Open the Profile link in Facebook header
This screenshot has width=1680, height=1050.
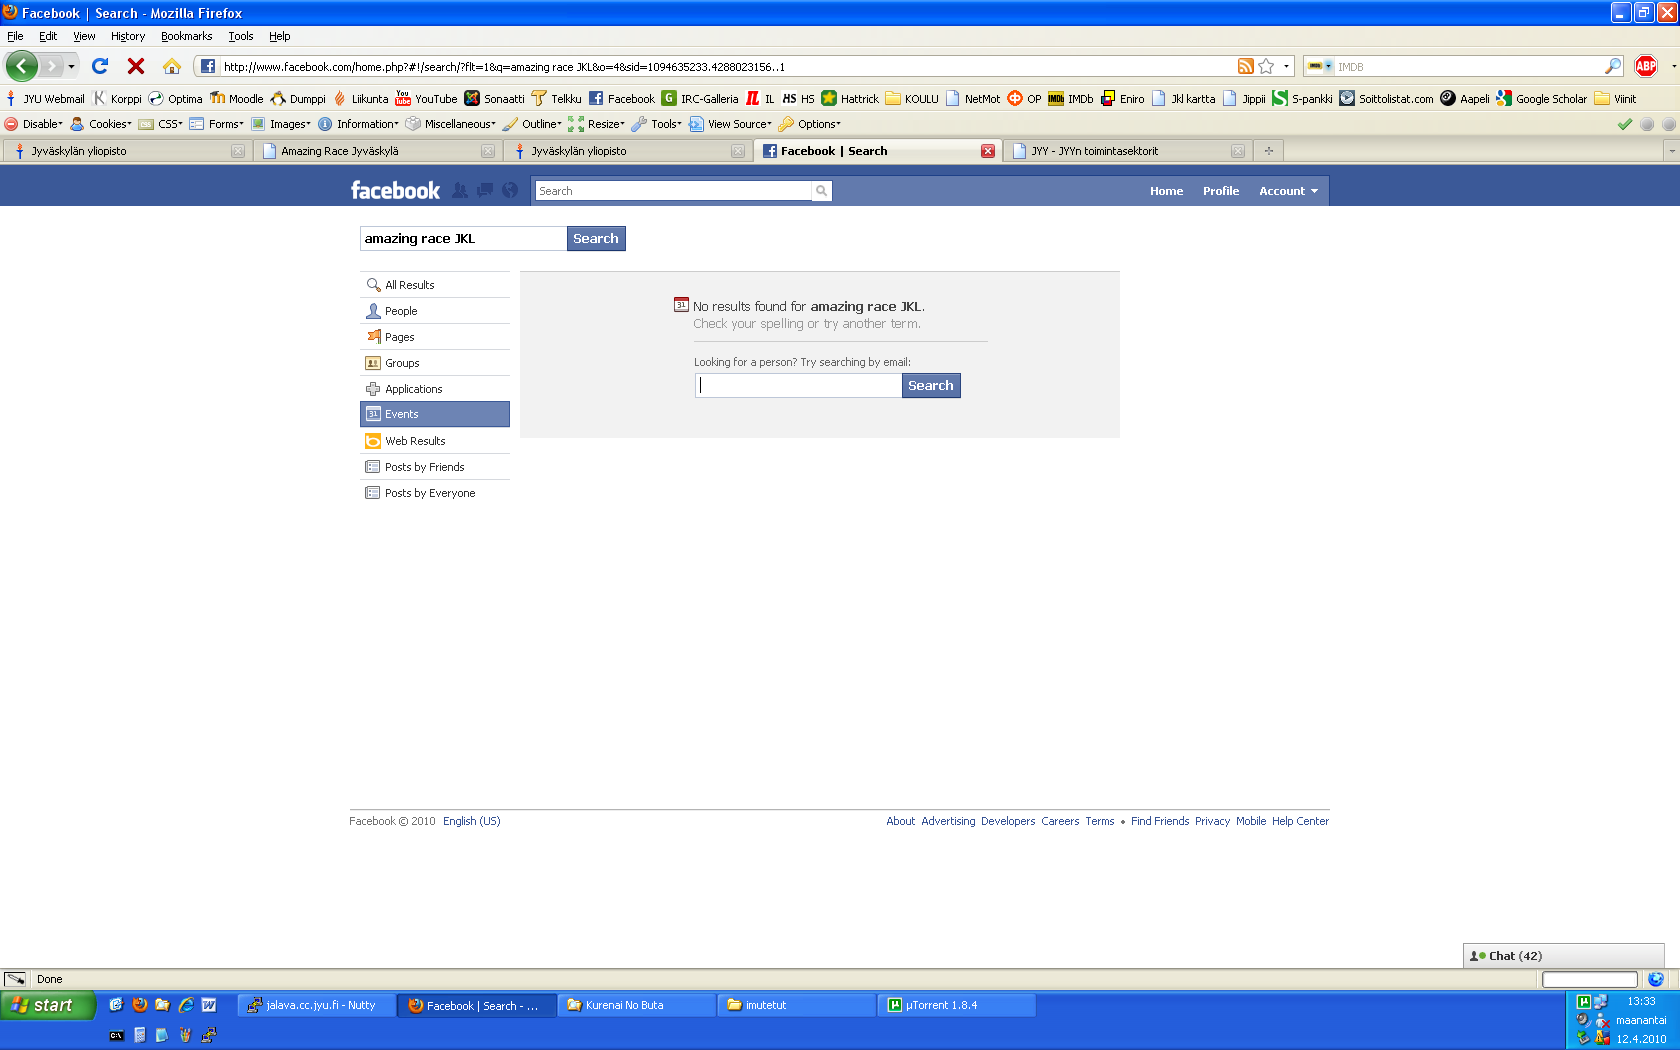[1221, 191]
